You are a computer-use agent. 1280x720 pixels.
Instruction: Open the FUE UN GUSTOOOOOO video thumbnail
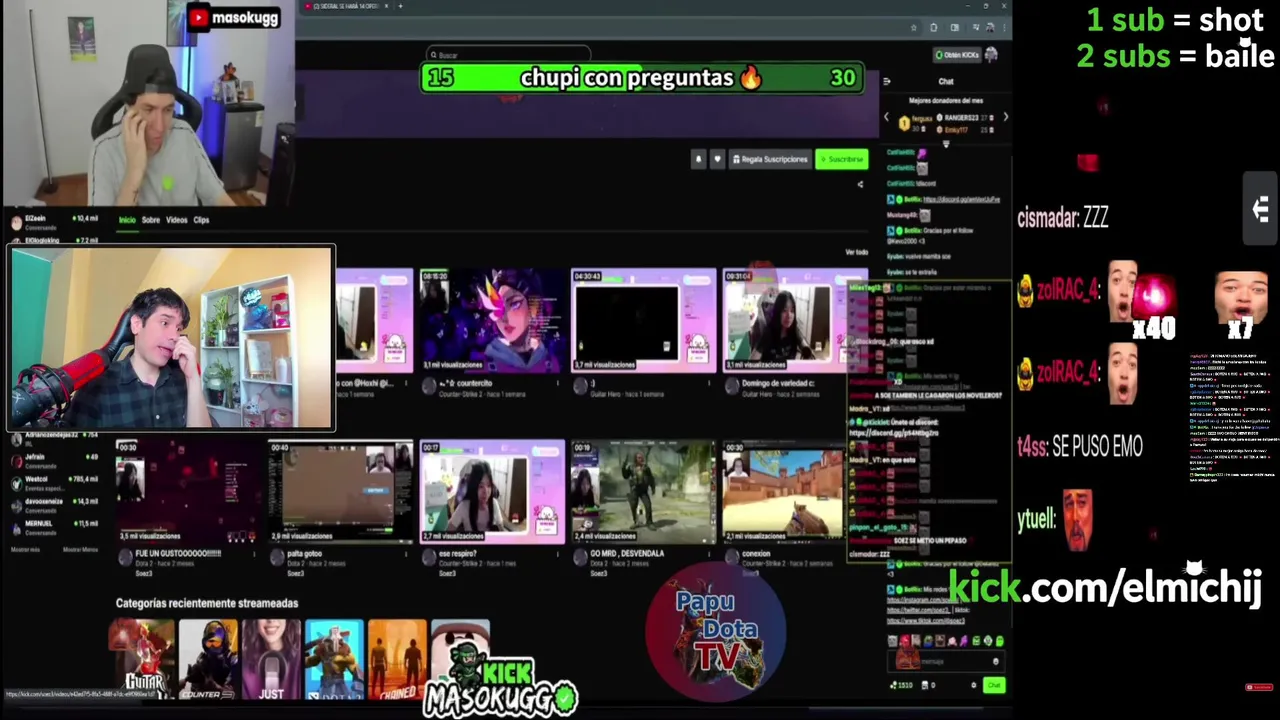point(187,491)
